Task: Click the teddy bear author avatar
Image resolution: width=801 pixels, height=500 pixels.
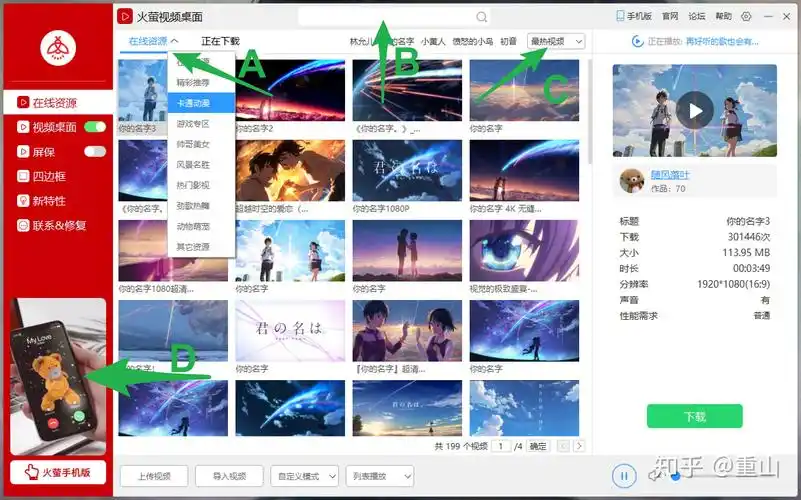Action: coord(632,180)
